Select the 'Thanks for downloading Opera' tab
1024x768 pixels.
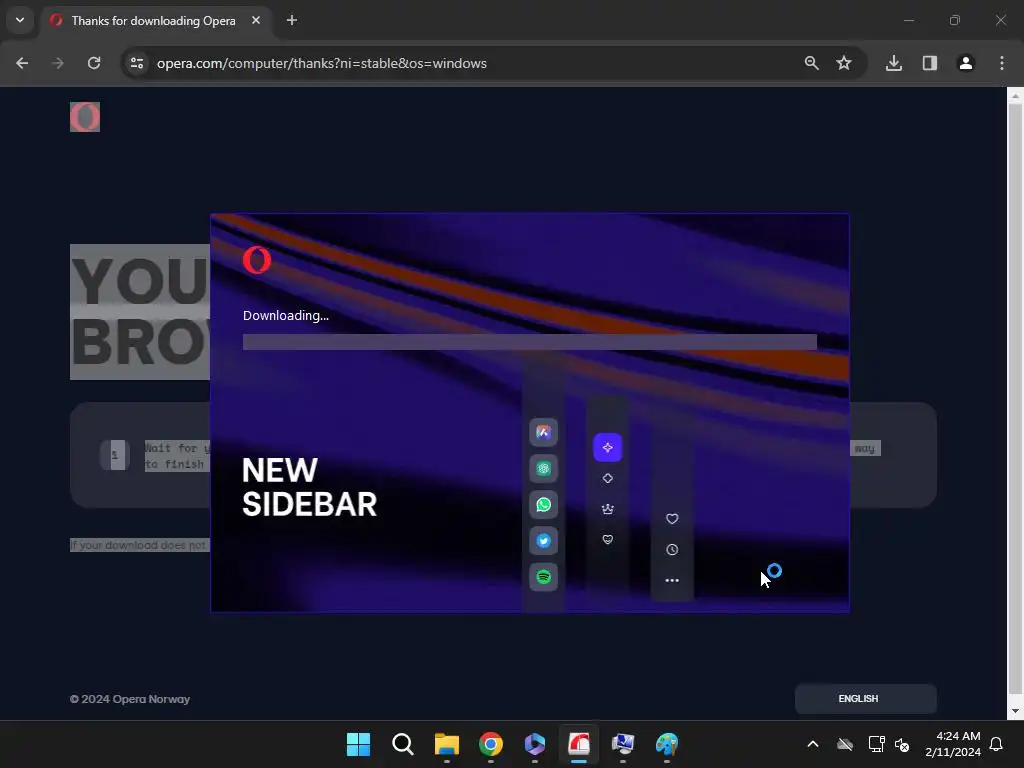[153, 21]
